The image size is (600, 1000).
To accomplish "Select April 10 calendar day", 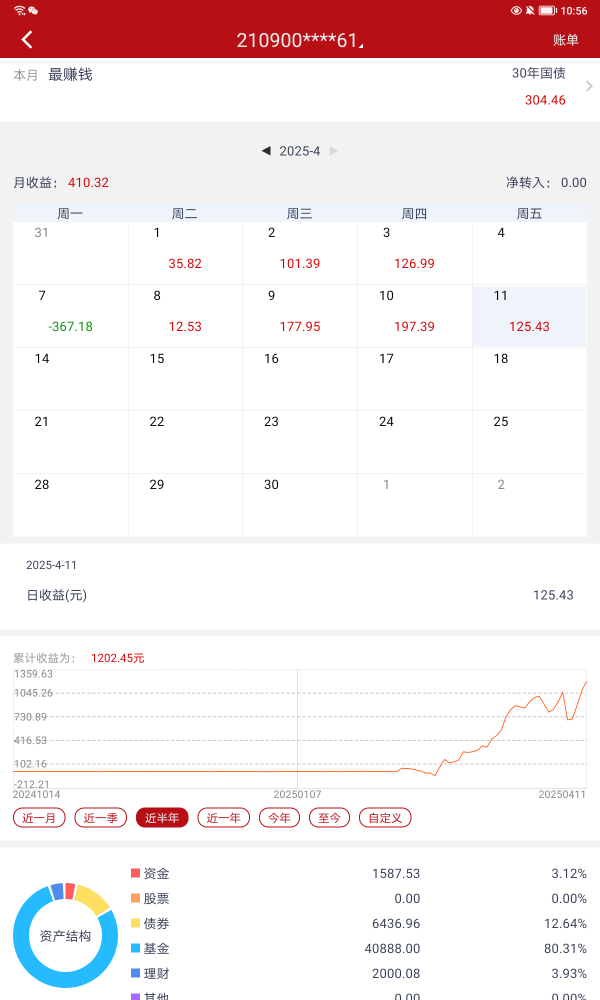I will (x=414, y=315).
